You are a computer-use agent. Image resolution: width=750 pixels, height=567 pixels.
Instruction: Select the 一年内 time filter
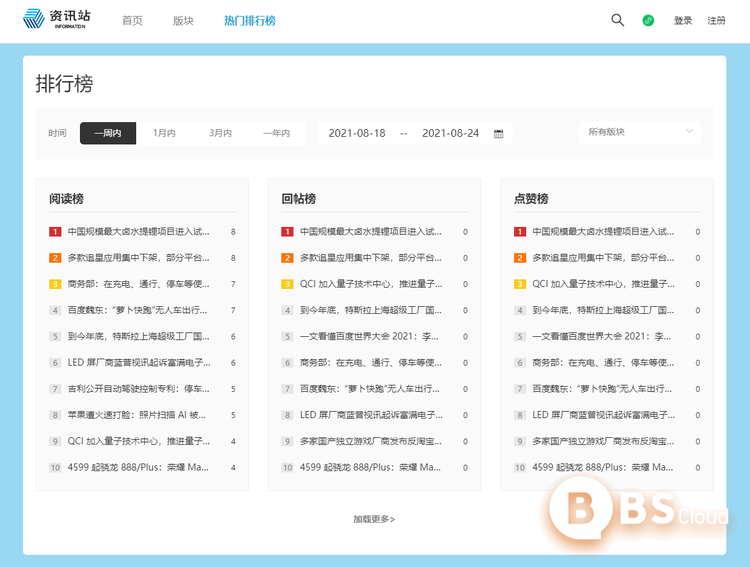pos(277,133)
